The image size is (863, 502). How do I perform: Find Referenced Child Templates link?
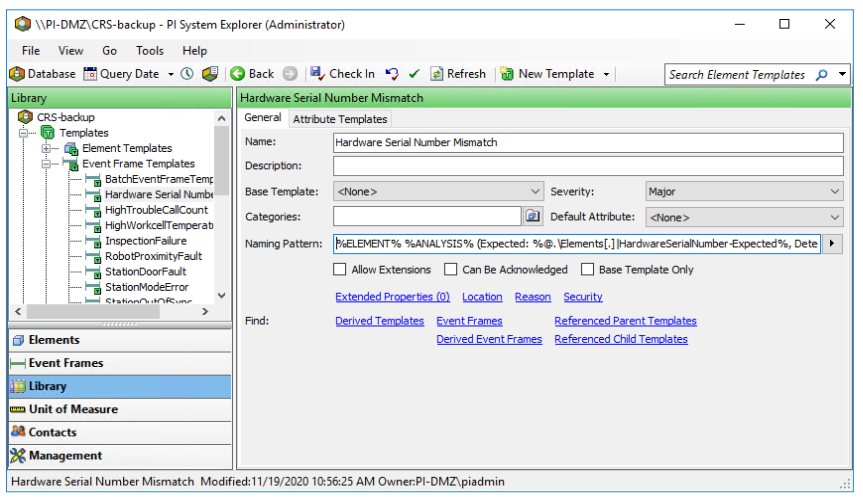pos(621,339)
